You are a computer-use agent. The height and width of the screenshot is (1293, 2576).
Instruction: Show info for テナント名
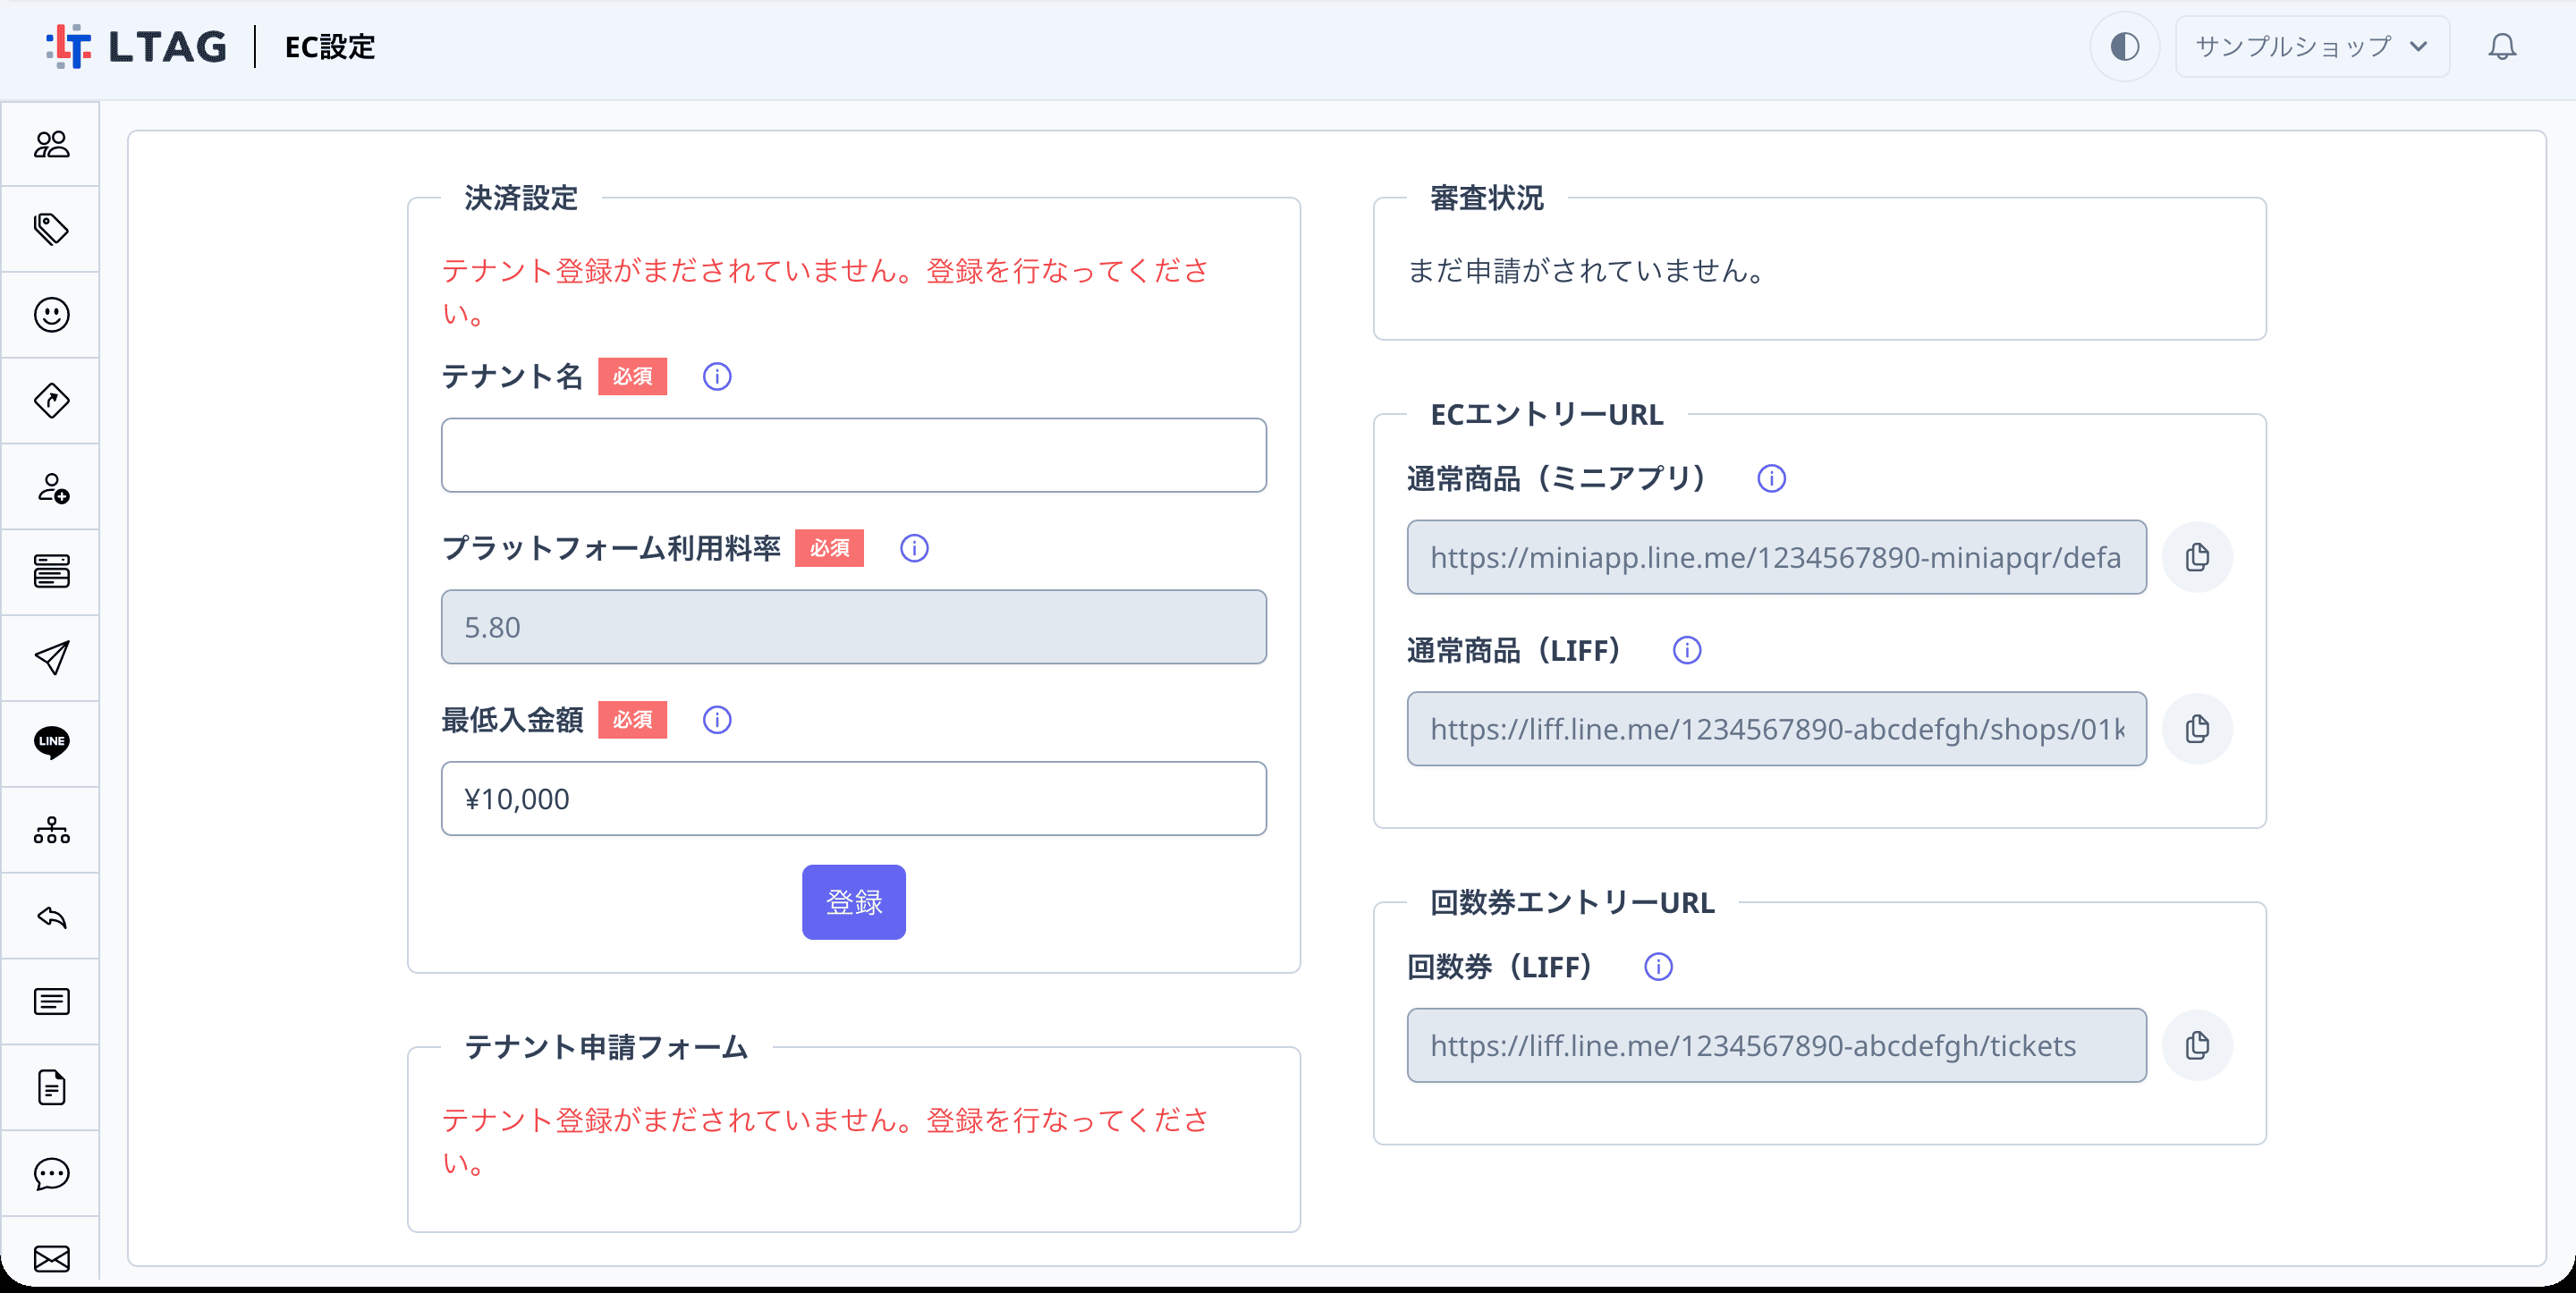point(717,377)
